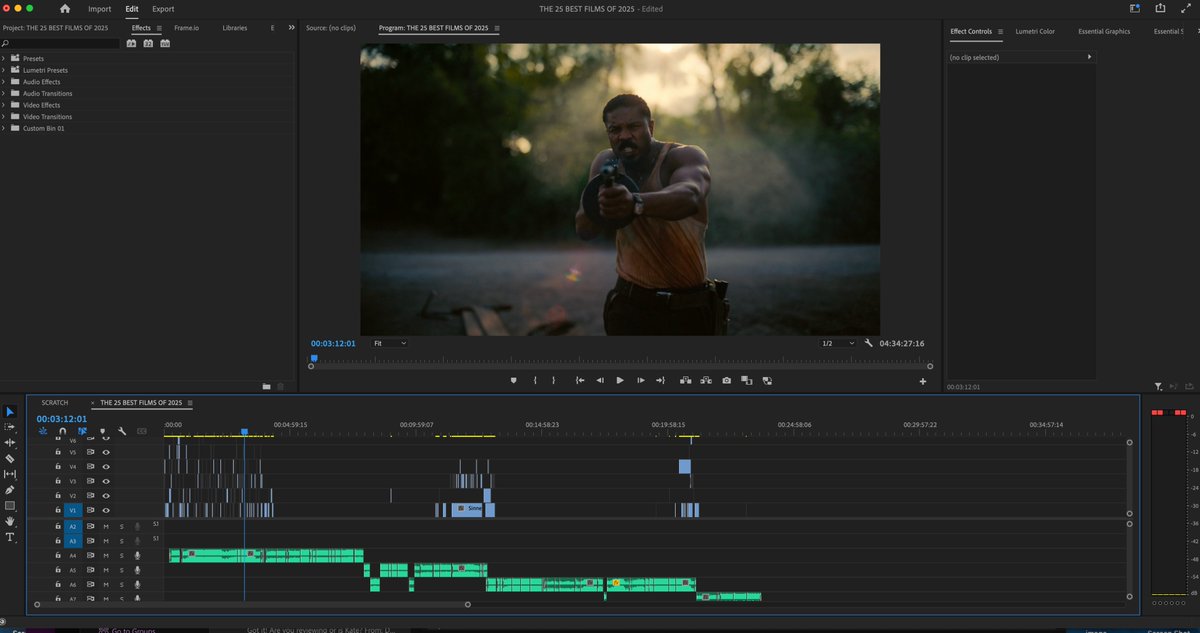Click Comparison View button

click(x=746, y=380)
